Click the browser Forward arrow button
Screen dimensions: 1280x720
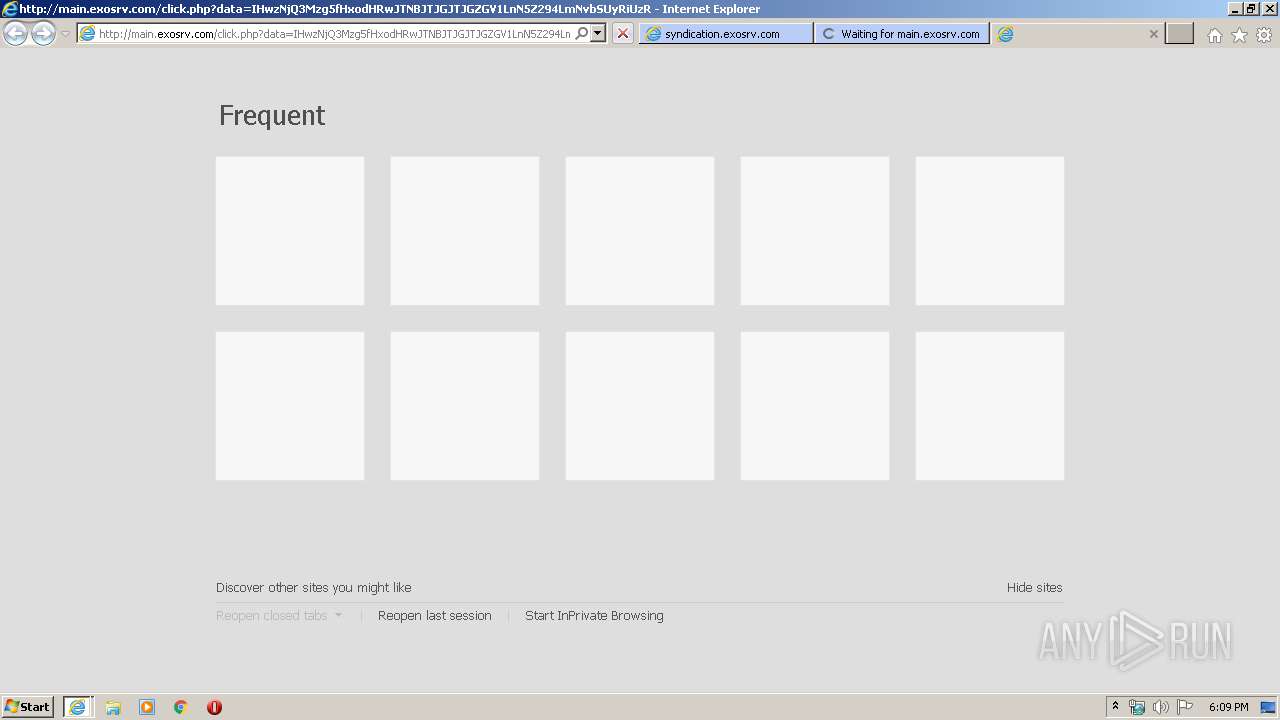[43, 34]
